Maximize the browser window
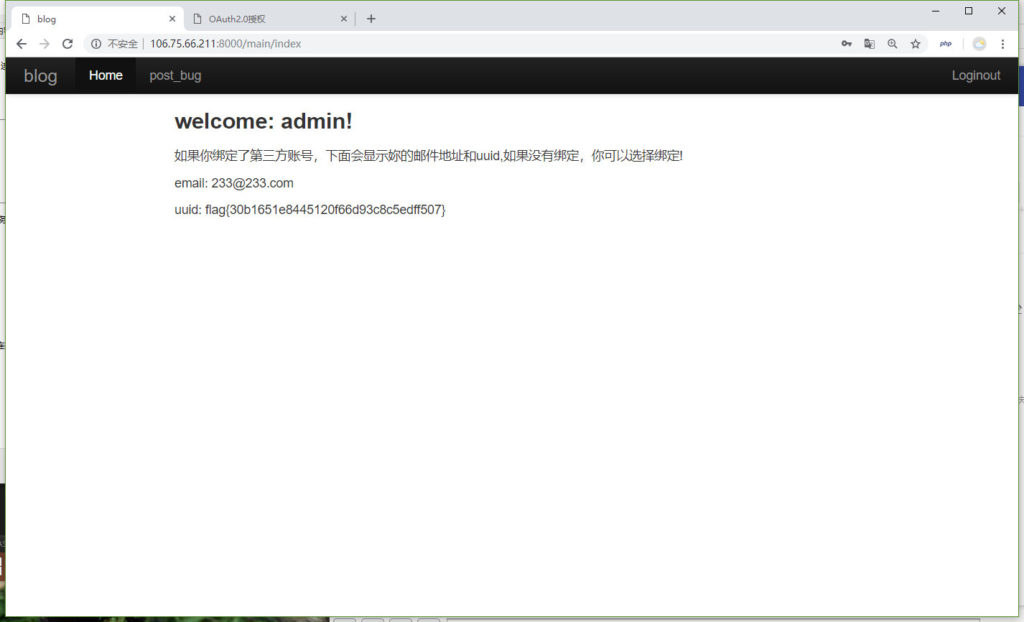 [969, 11]
